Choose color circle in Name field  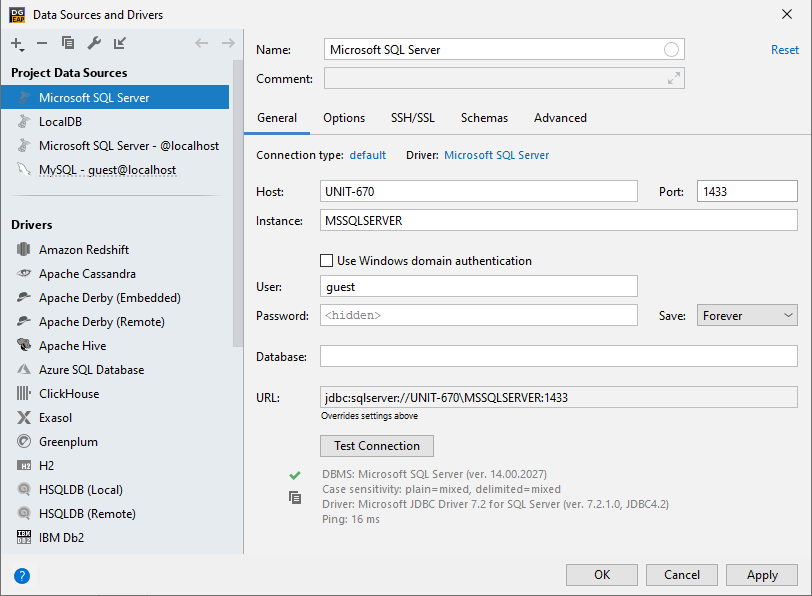(671, 50)
